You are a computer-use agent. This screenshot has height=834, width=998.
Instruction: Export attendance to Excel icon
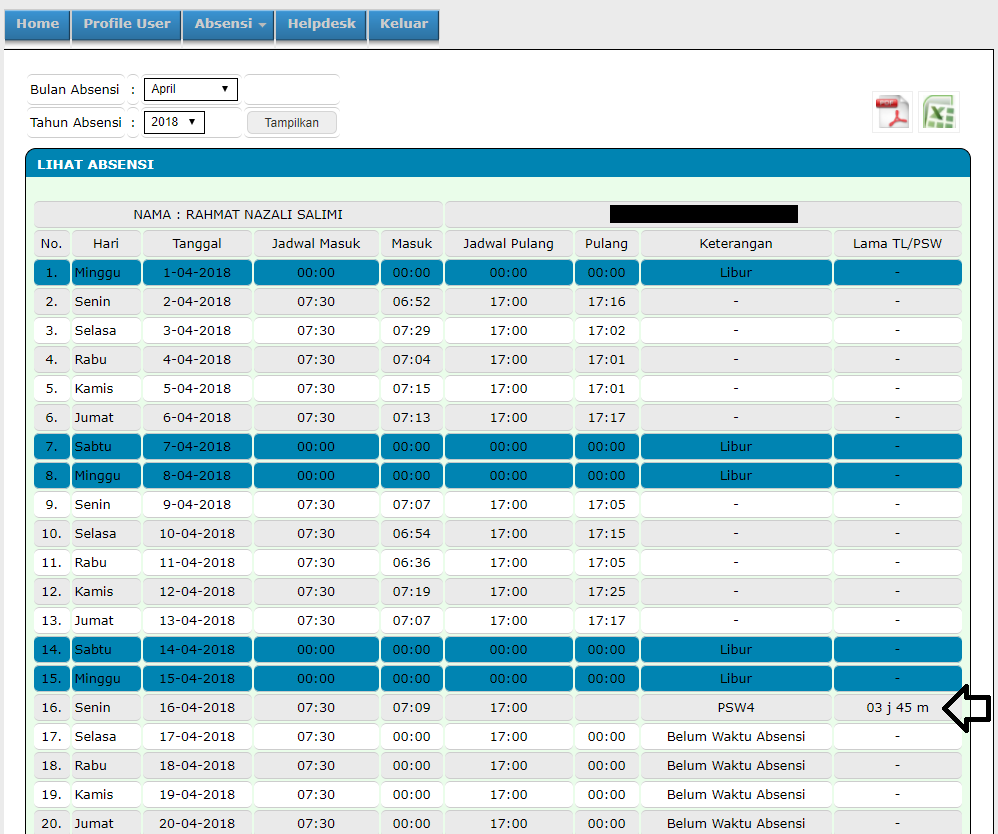[x=939, y=113]
